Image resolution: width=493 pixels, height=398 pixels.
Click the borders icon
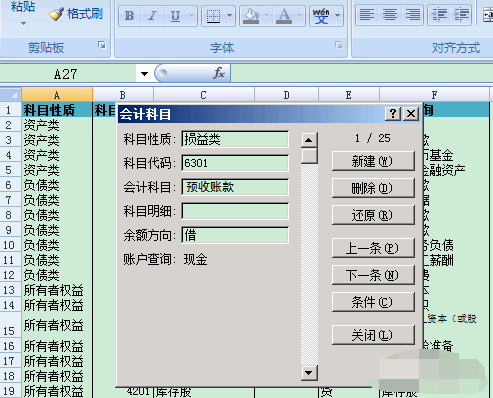pyautogui.click(x=213, y=16)
